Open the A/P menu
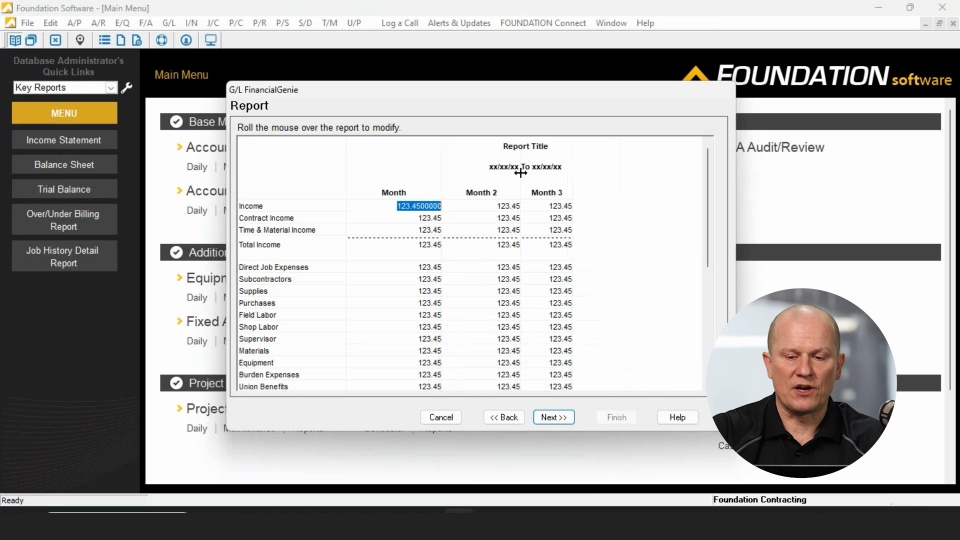This screenshot has width=960, height=540. coord(74,23)
